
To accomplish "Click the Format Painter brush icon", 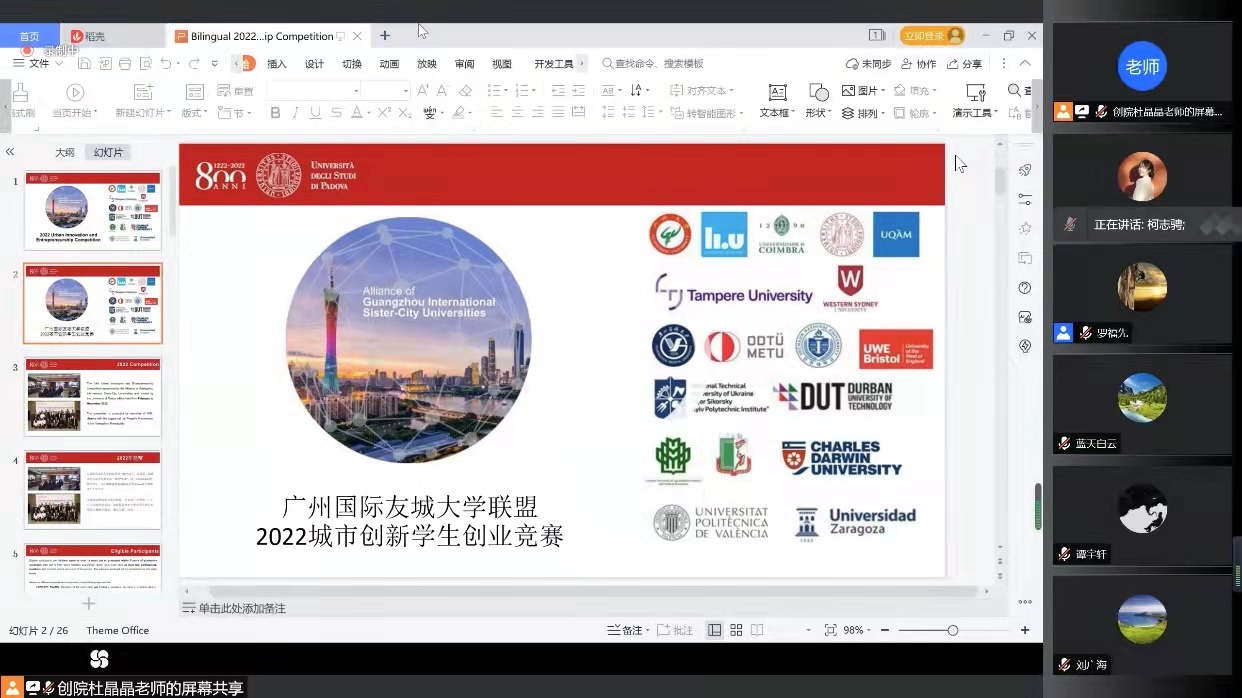I will pyautogui.click(x=21, y=92).
